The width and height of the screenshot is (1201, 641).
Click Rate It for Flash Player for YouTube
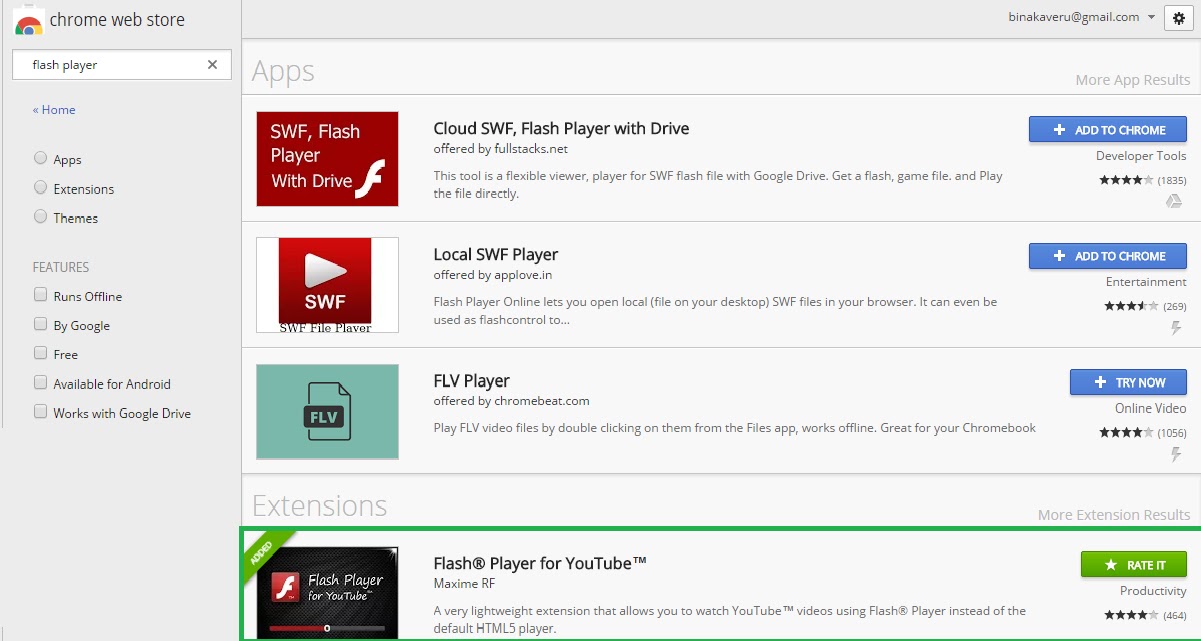(x=1134, y=565)
